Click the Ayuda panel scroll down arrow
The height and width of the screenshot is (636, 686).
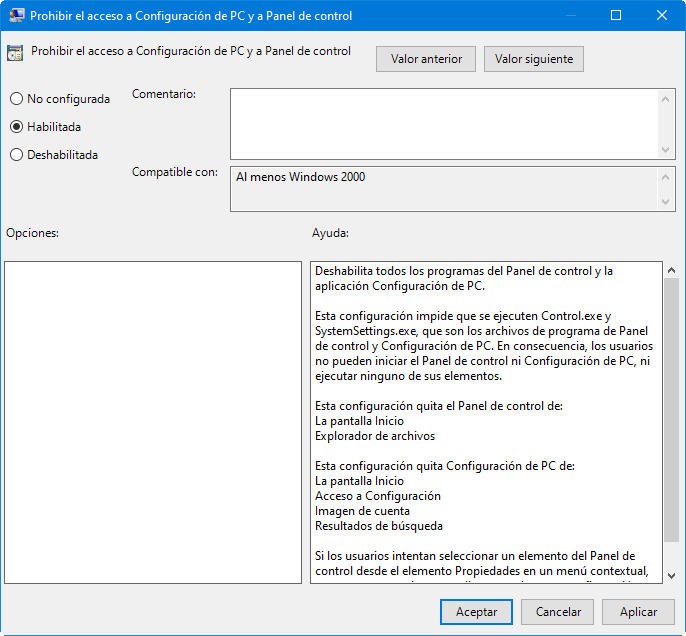point(672,576)
